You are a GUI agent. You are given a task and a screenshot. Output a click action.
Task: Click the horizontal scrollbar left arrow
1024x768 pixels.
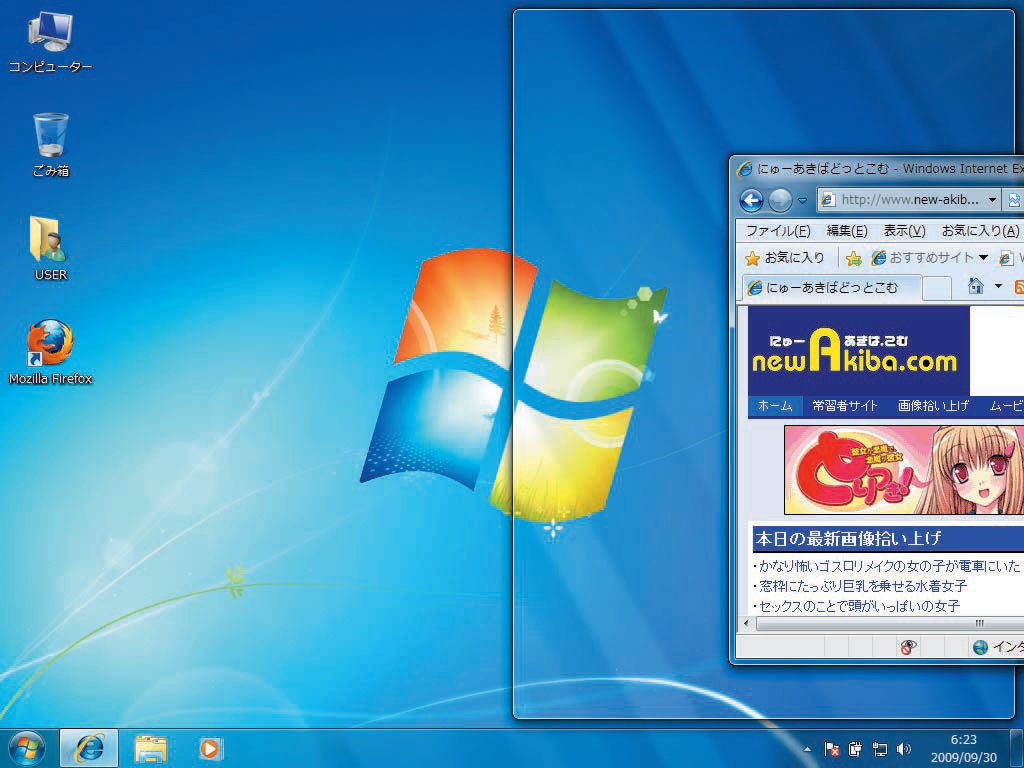tap(746, 623)
